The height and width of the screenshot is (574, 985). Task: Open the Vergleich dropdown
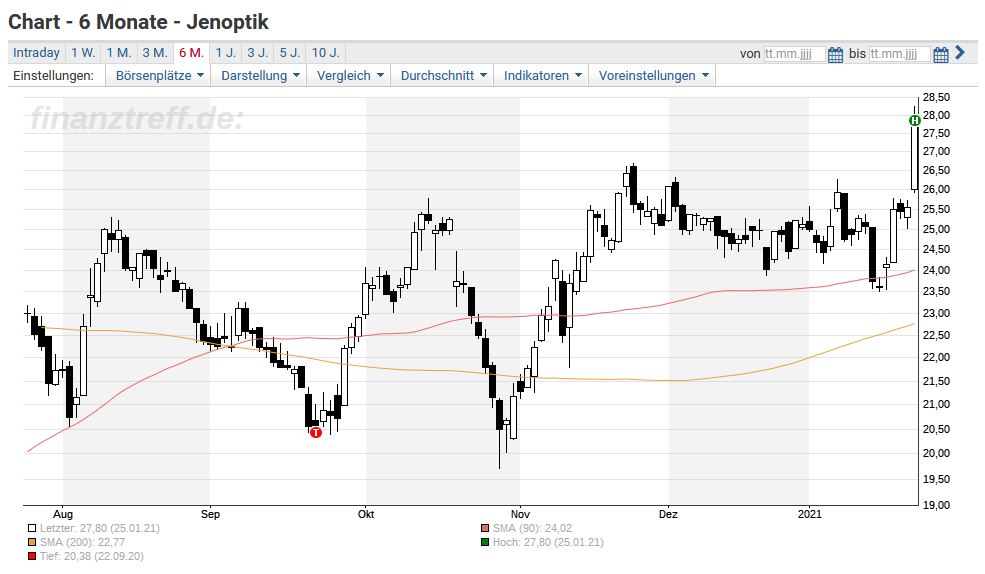pos(349,75)
